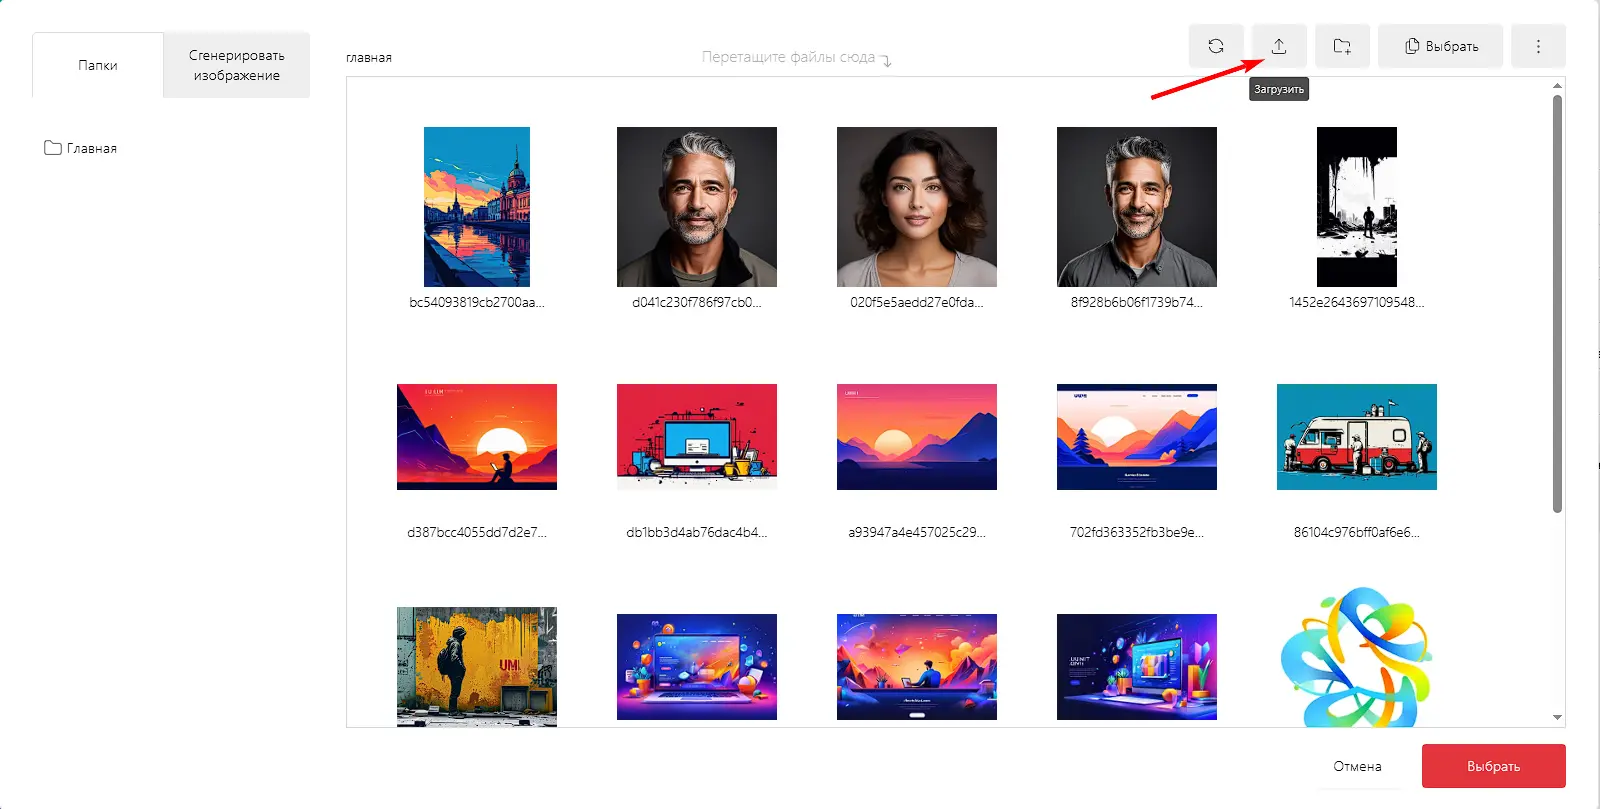Select the computer desk illustration db1bb3d4ab76dac4b4
The image size is (1600, 809).
[x=697, y=437]
